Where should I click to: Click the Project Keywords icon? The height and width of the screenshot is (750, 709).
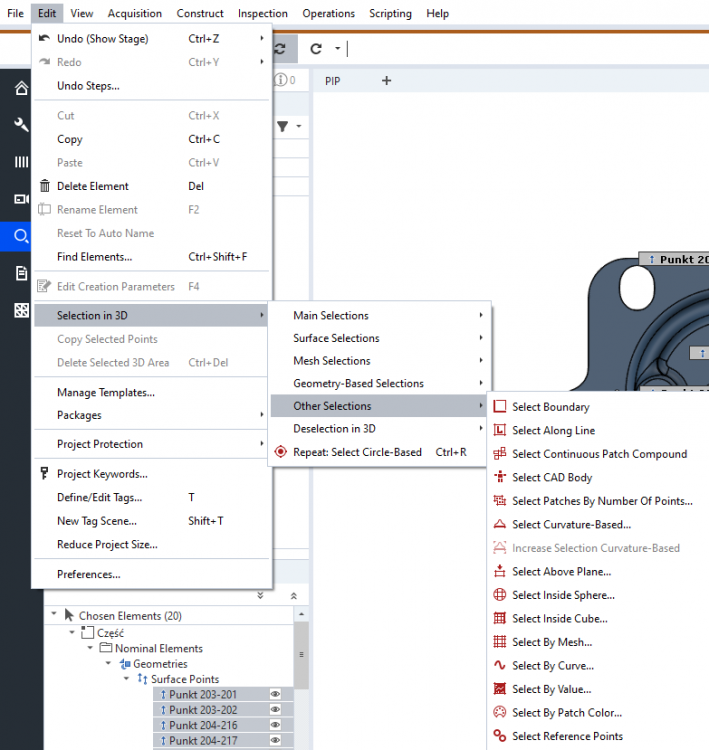(x=44, y=474)
